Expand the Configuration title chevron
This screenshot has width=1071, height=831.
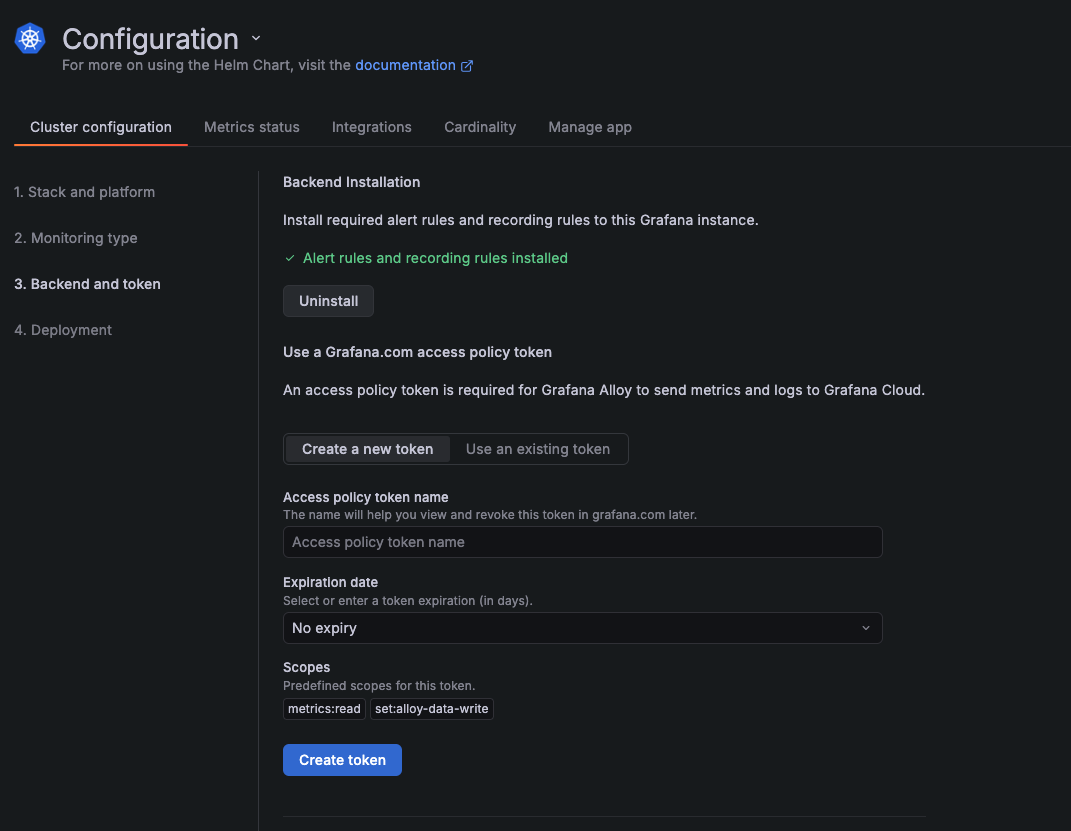tap(256, 38)
